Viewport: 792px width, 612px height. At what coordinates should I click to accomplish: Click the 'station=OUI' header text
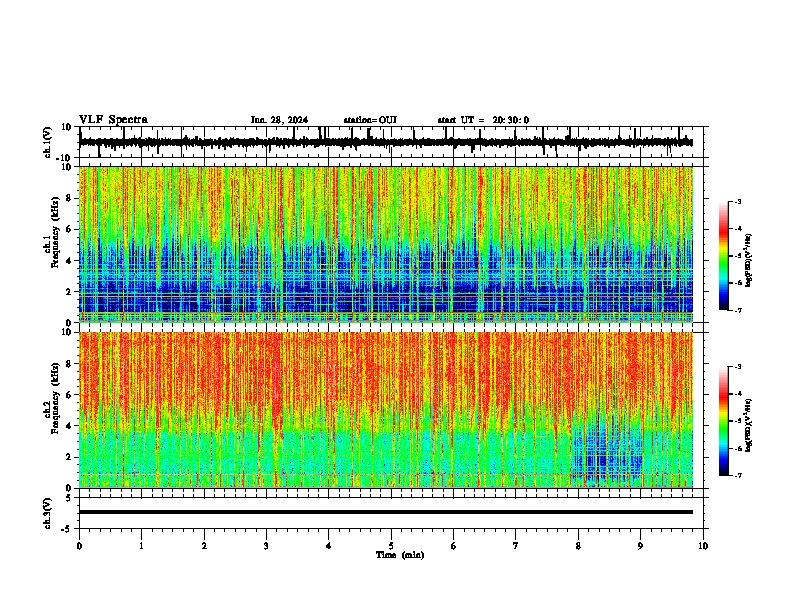pyautogui.click(x=370, y=120)
